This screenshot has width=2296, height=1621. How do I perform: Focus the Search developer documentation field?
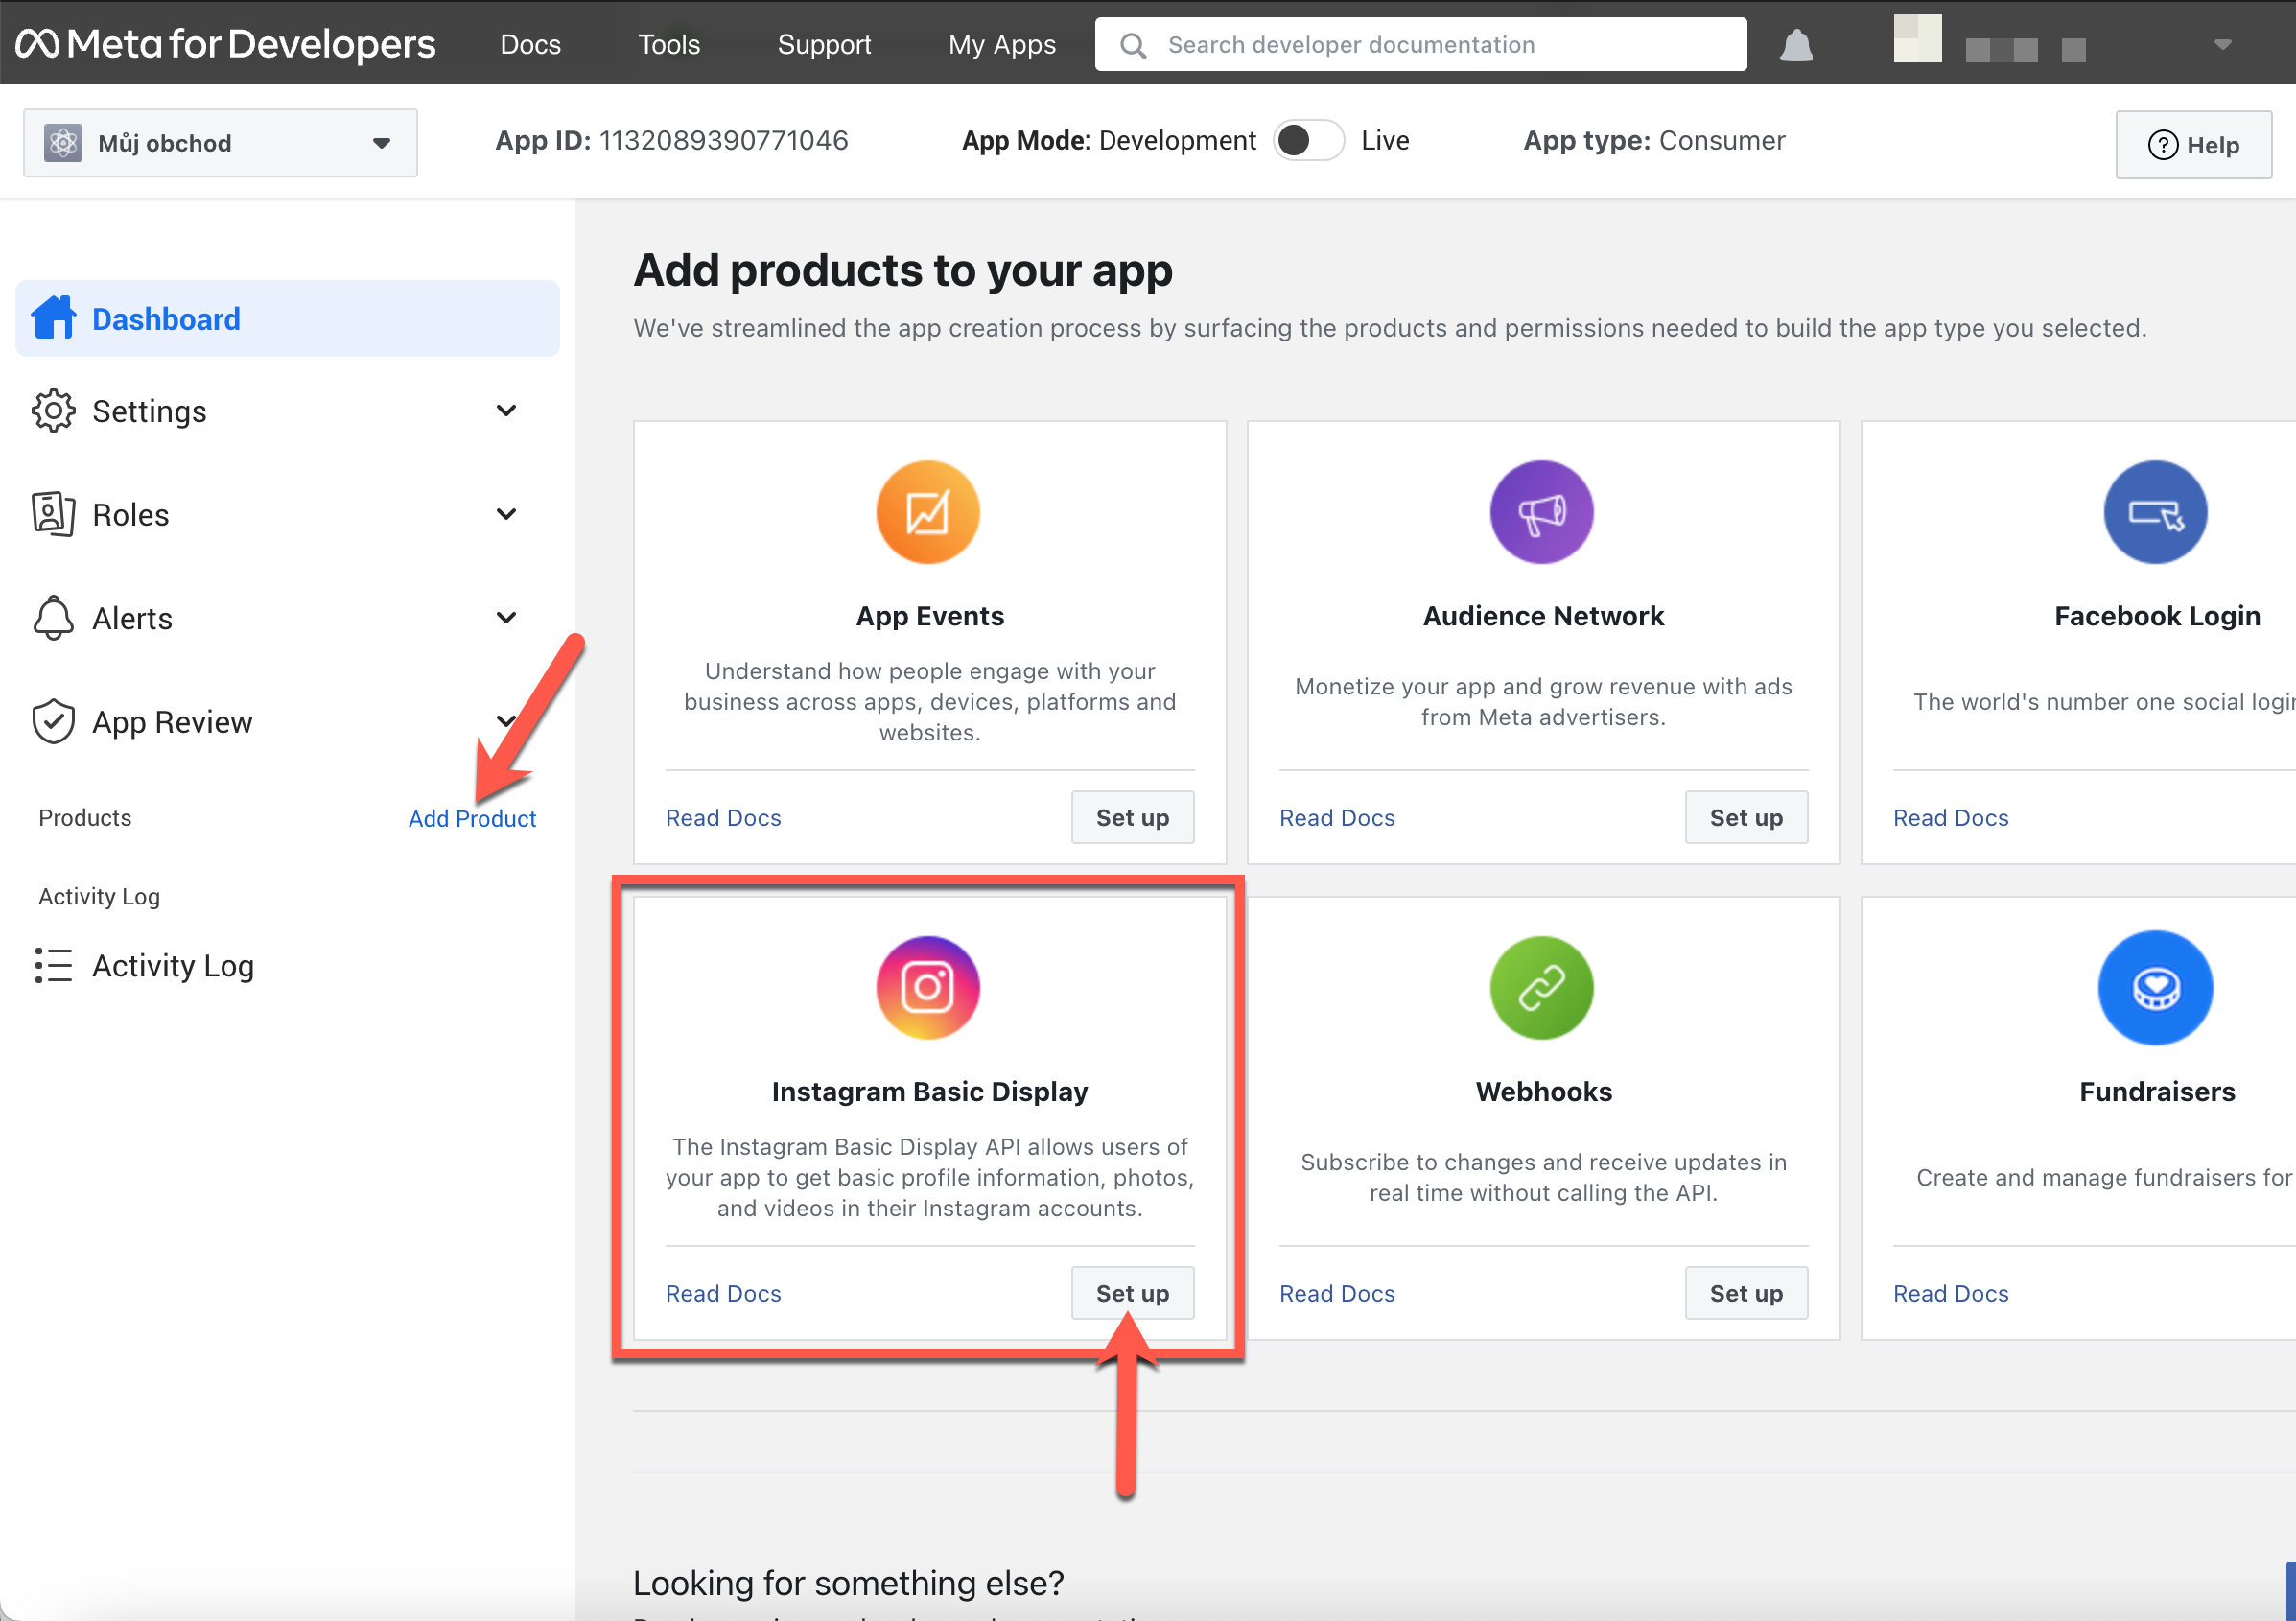(x=1420, y=45)
